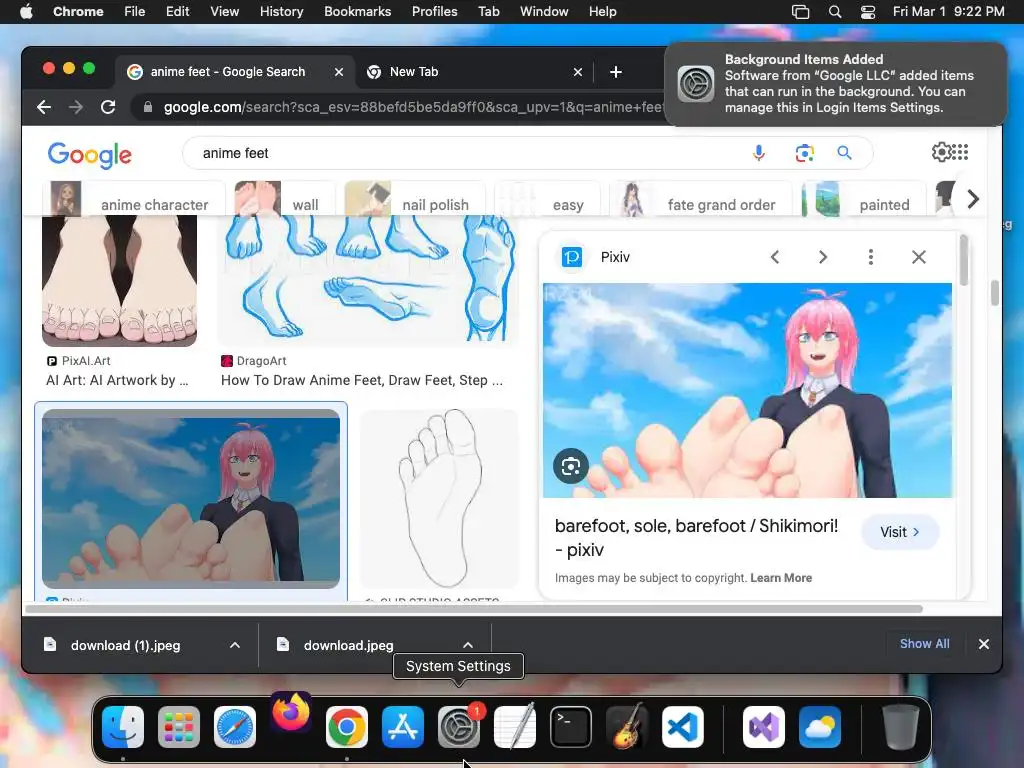Click the Chrome address bar URL
The image size is (1024, 768).
tap(413, 107)
